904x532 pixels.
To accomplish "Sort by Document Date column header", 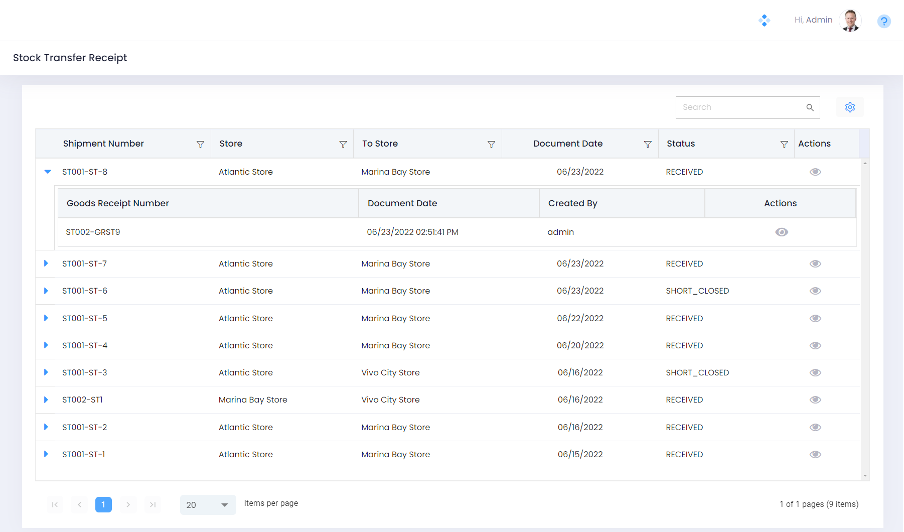I will point(568,144).
